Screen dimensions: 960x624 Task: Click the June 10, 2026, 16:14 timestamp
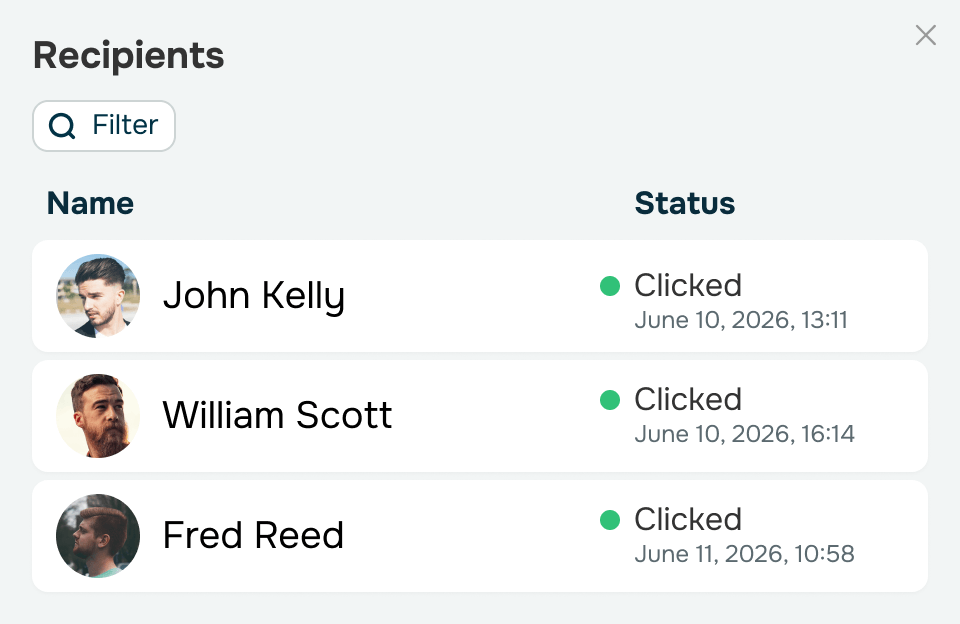tap(744, 434)
